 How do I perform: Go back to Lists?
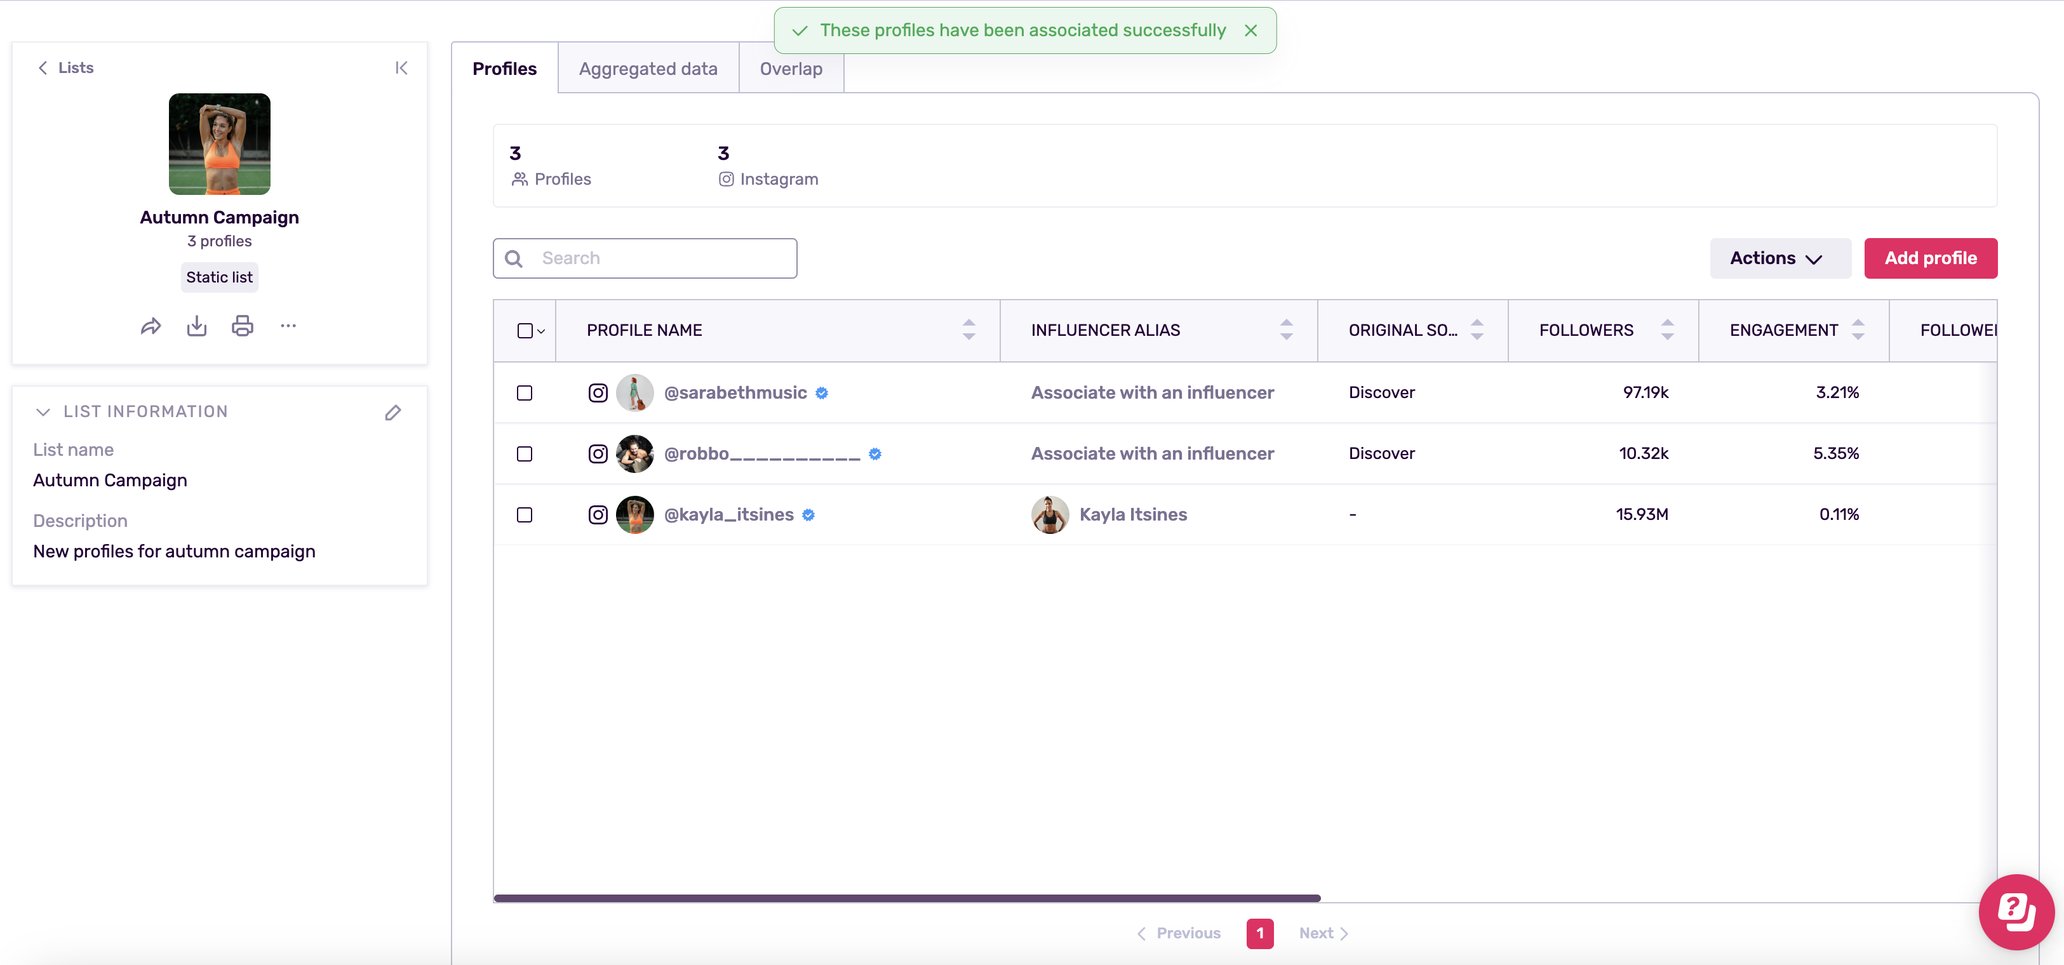click(66, 68)
